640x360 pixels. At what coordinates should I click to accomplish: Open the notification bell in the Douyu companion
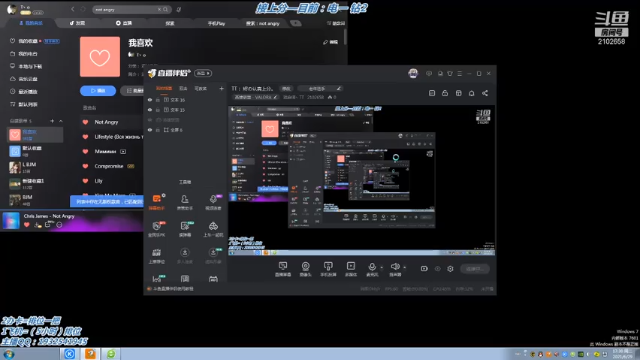click(x=471, y=93)
